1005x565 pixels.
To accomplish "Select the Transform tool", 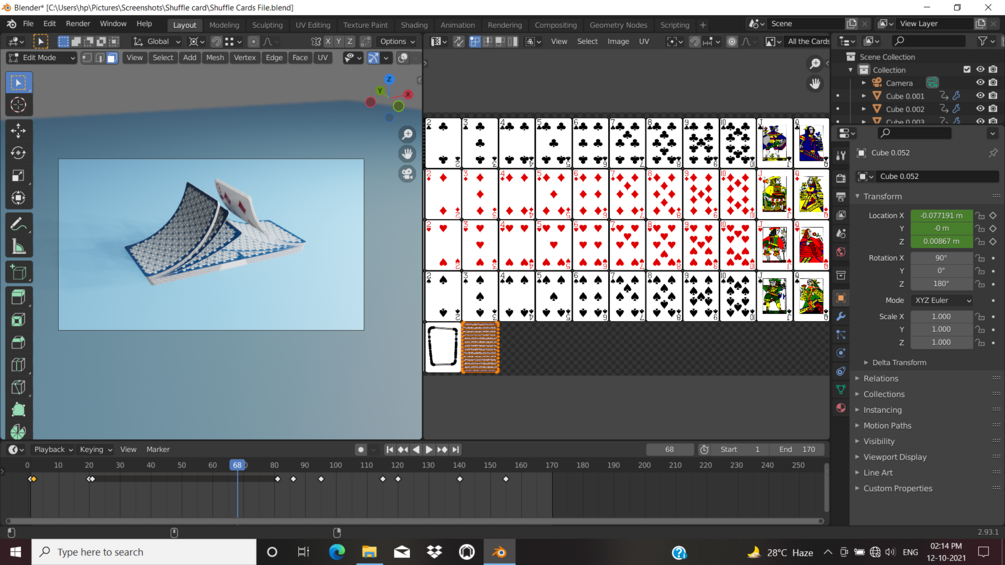I will 18,198.
